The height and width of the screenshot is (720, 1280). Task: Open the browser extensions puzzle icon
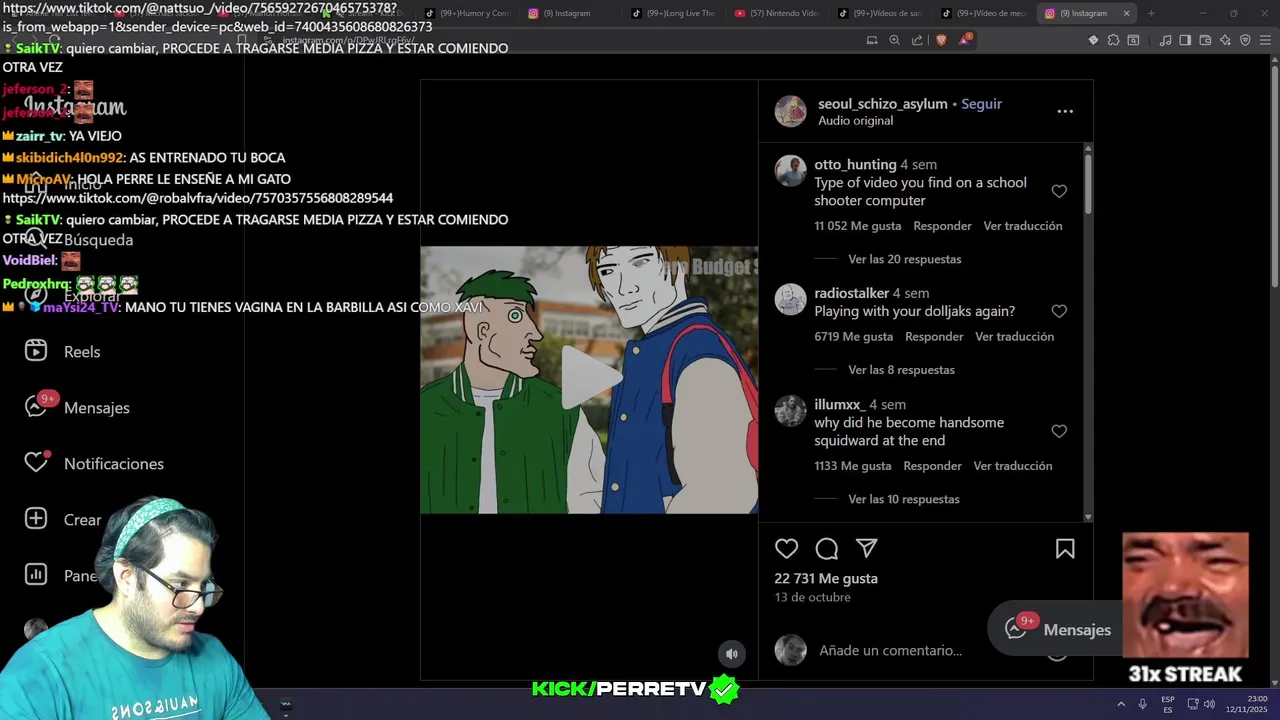(1113, 40)
